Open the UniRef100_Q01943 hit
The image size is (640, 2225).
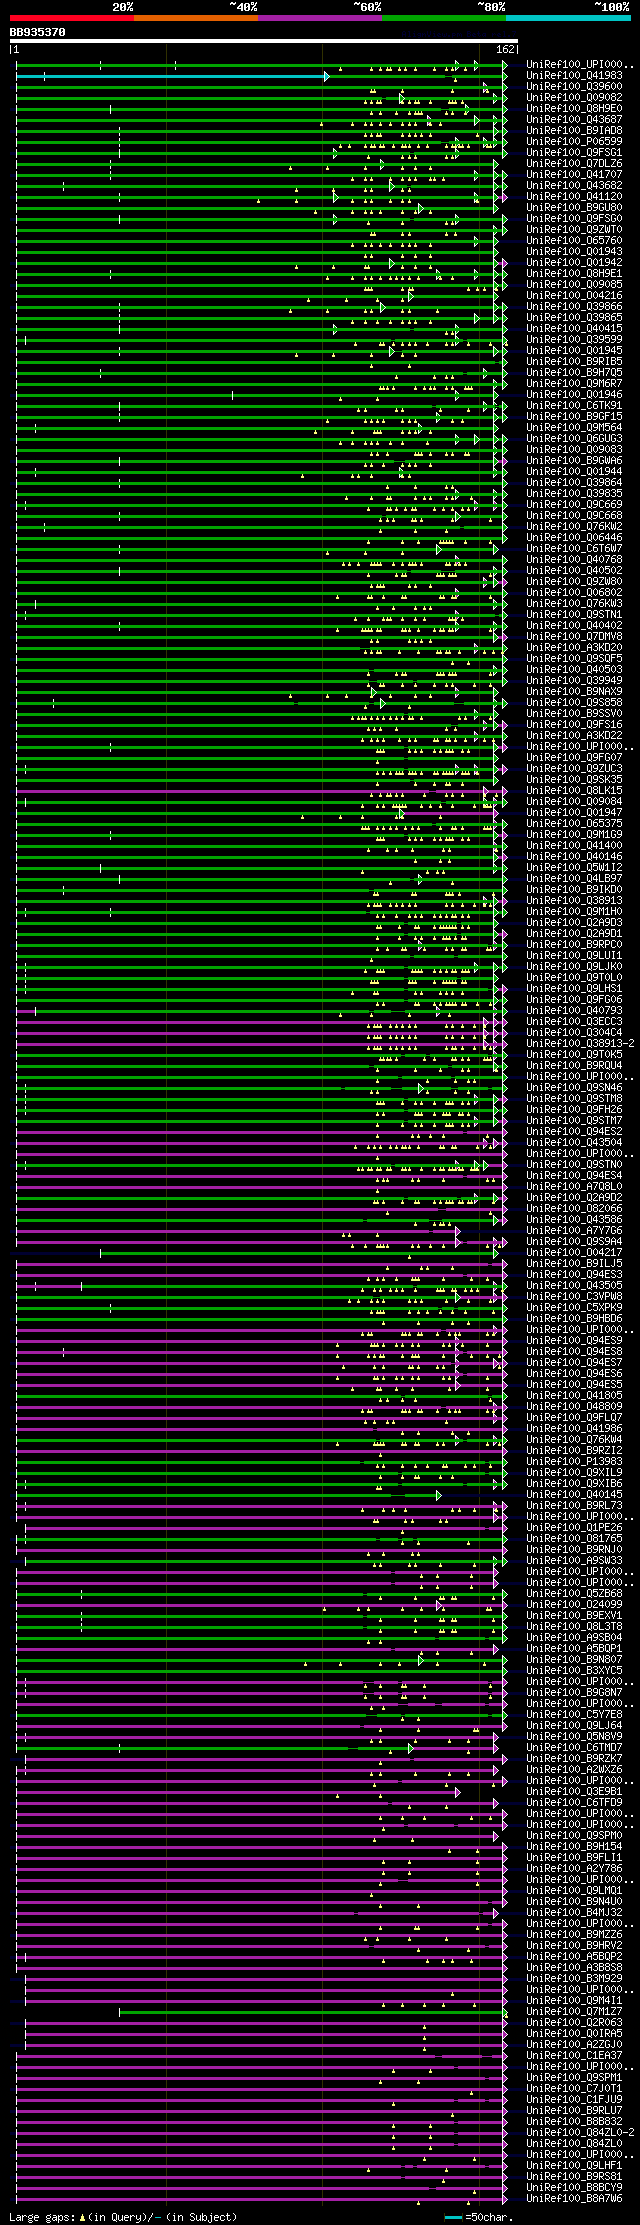(x=574, y=252)
